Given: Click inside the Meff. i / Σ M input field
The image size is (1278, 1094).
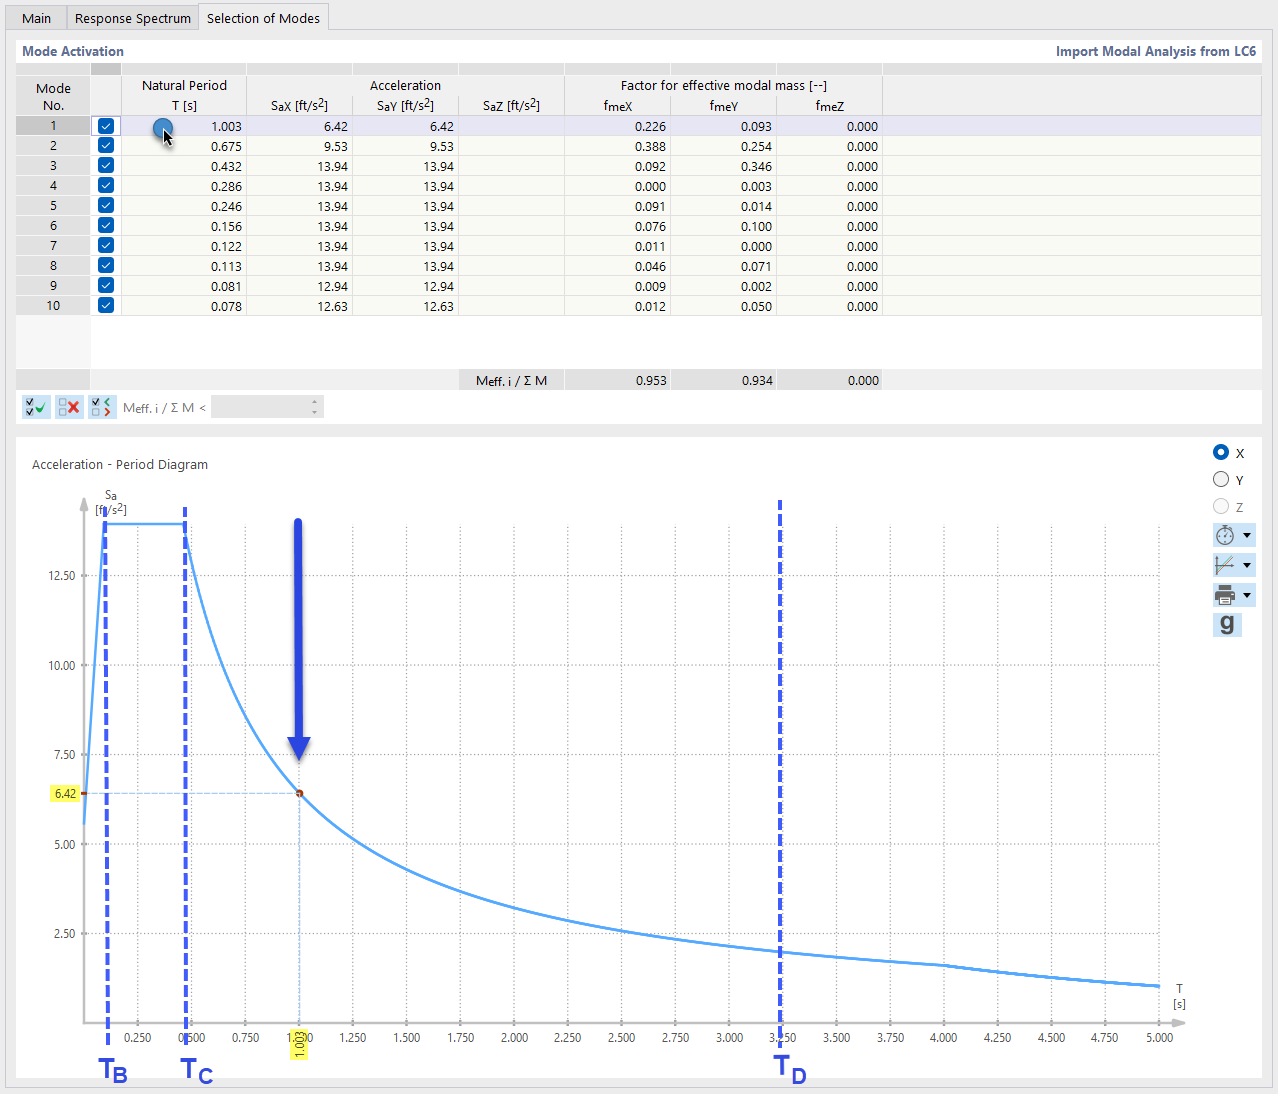Looking at the screenshot, I should [260, 406].
